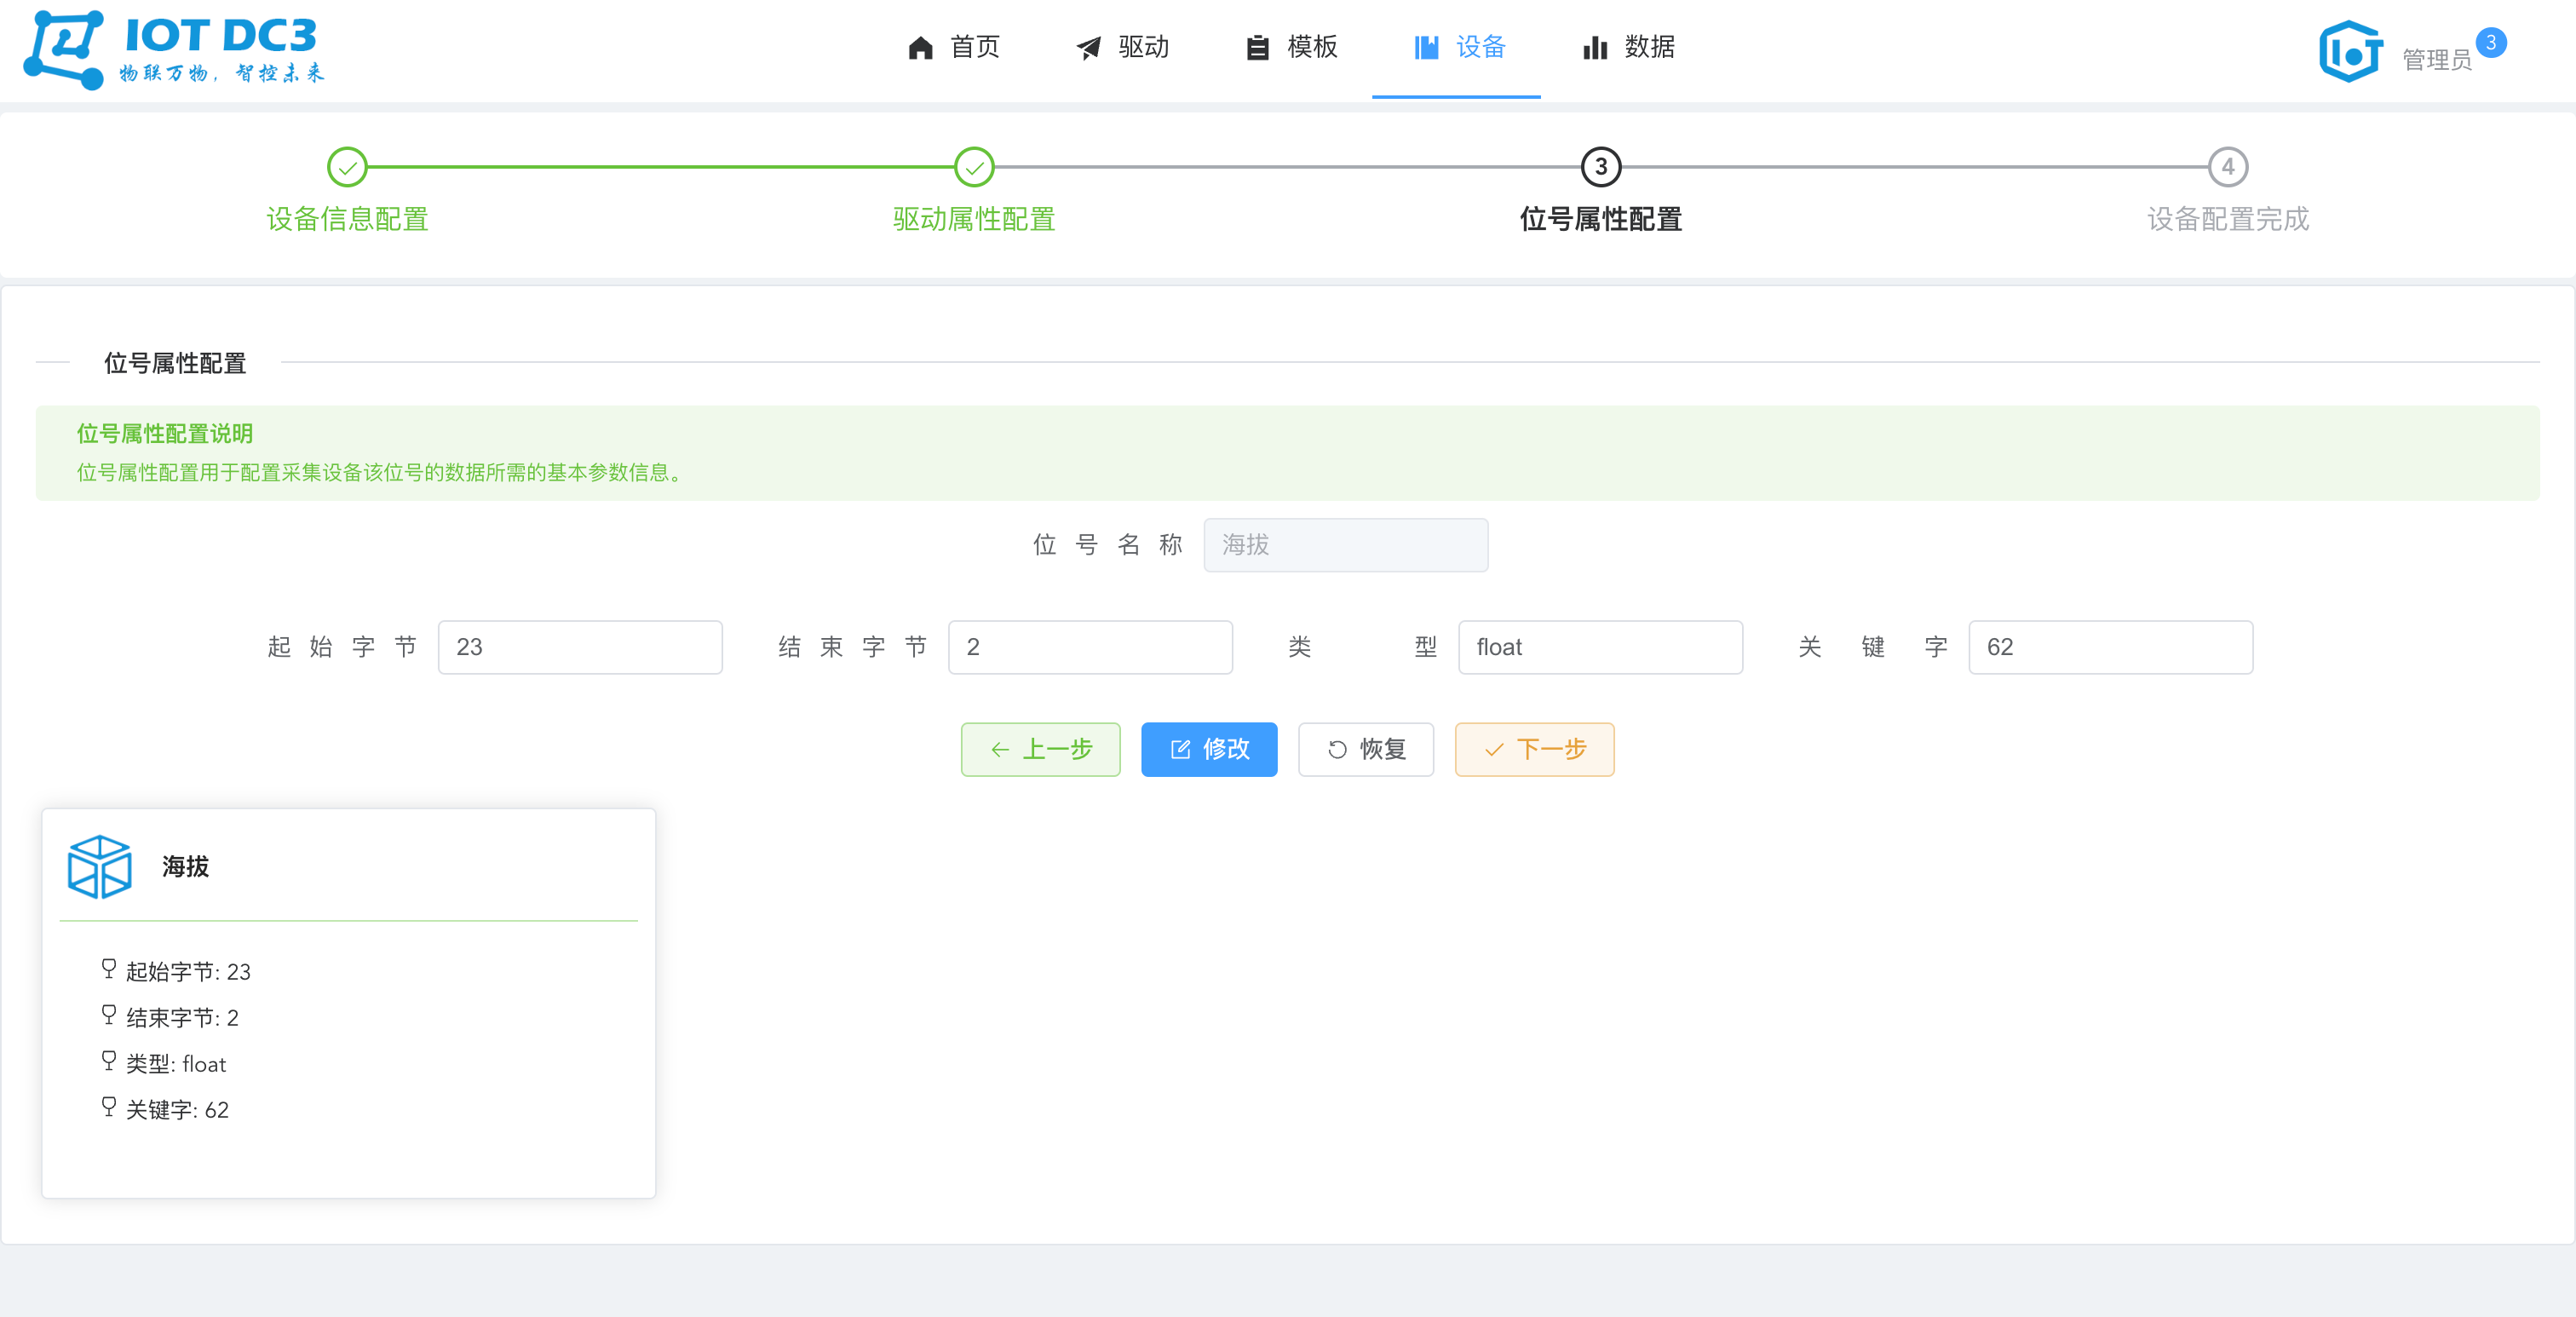Screen dimensions: 2576x1317
Task: Click the 驱动属性配置 step checkmark
Action: (974, 167)
